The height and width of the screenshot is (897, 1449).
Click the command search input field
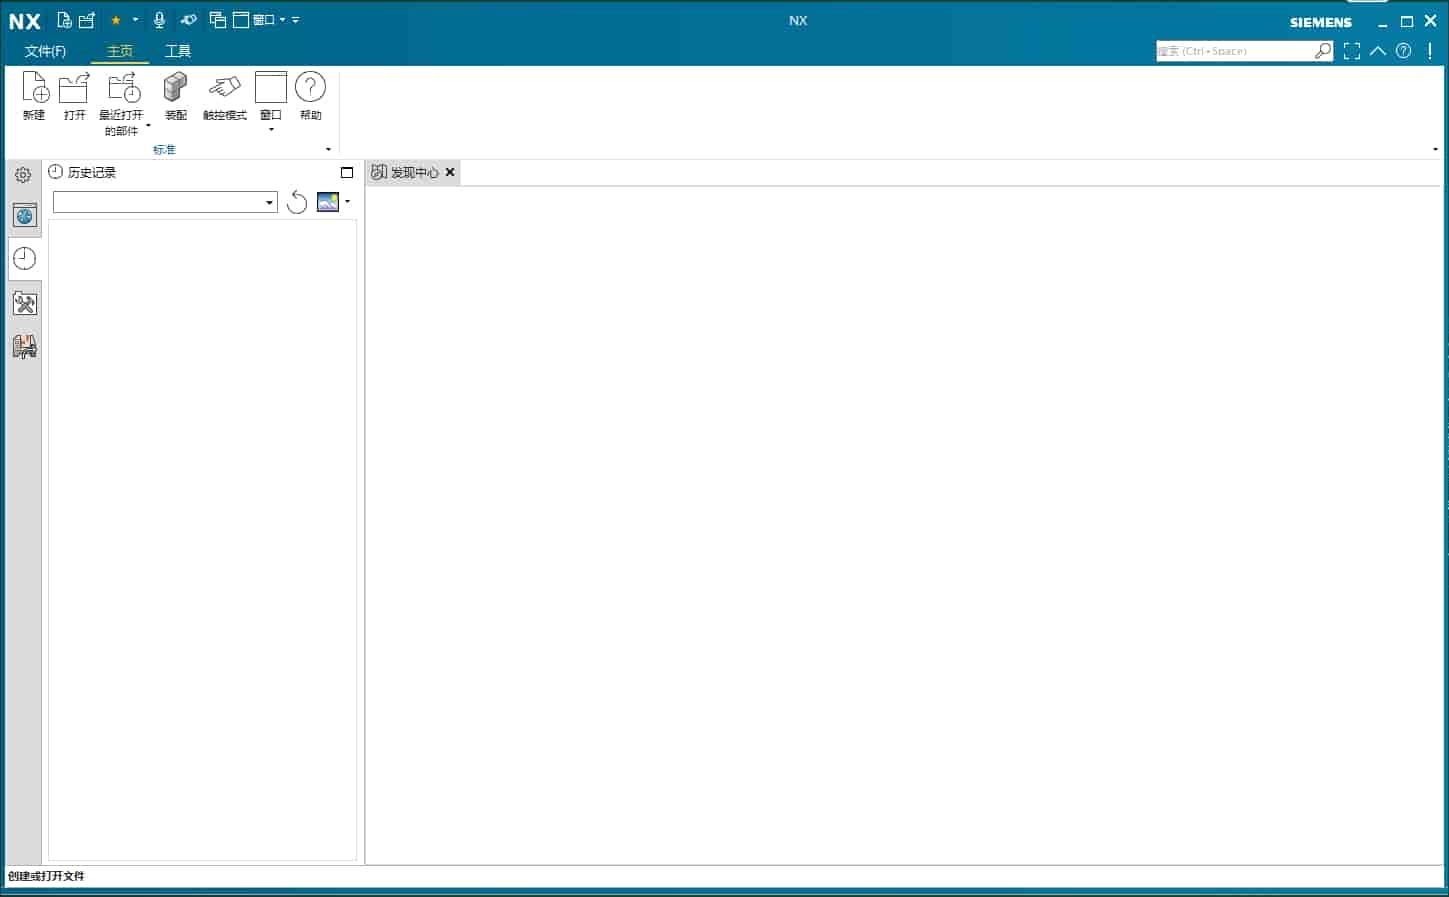point(1234,51)
